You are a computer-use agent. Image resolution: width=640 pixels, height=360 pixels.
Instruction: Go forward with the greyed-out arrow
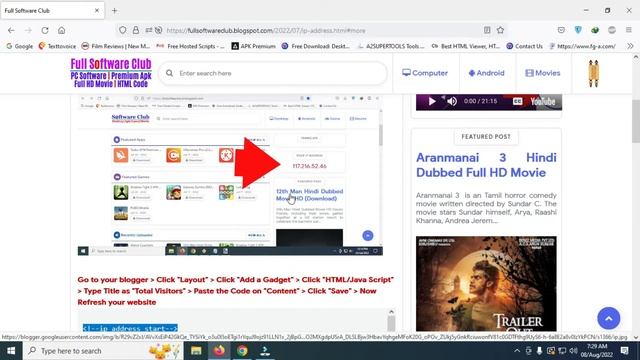click(28, 30)
